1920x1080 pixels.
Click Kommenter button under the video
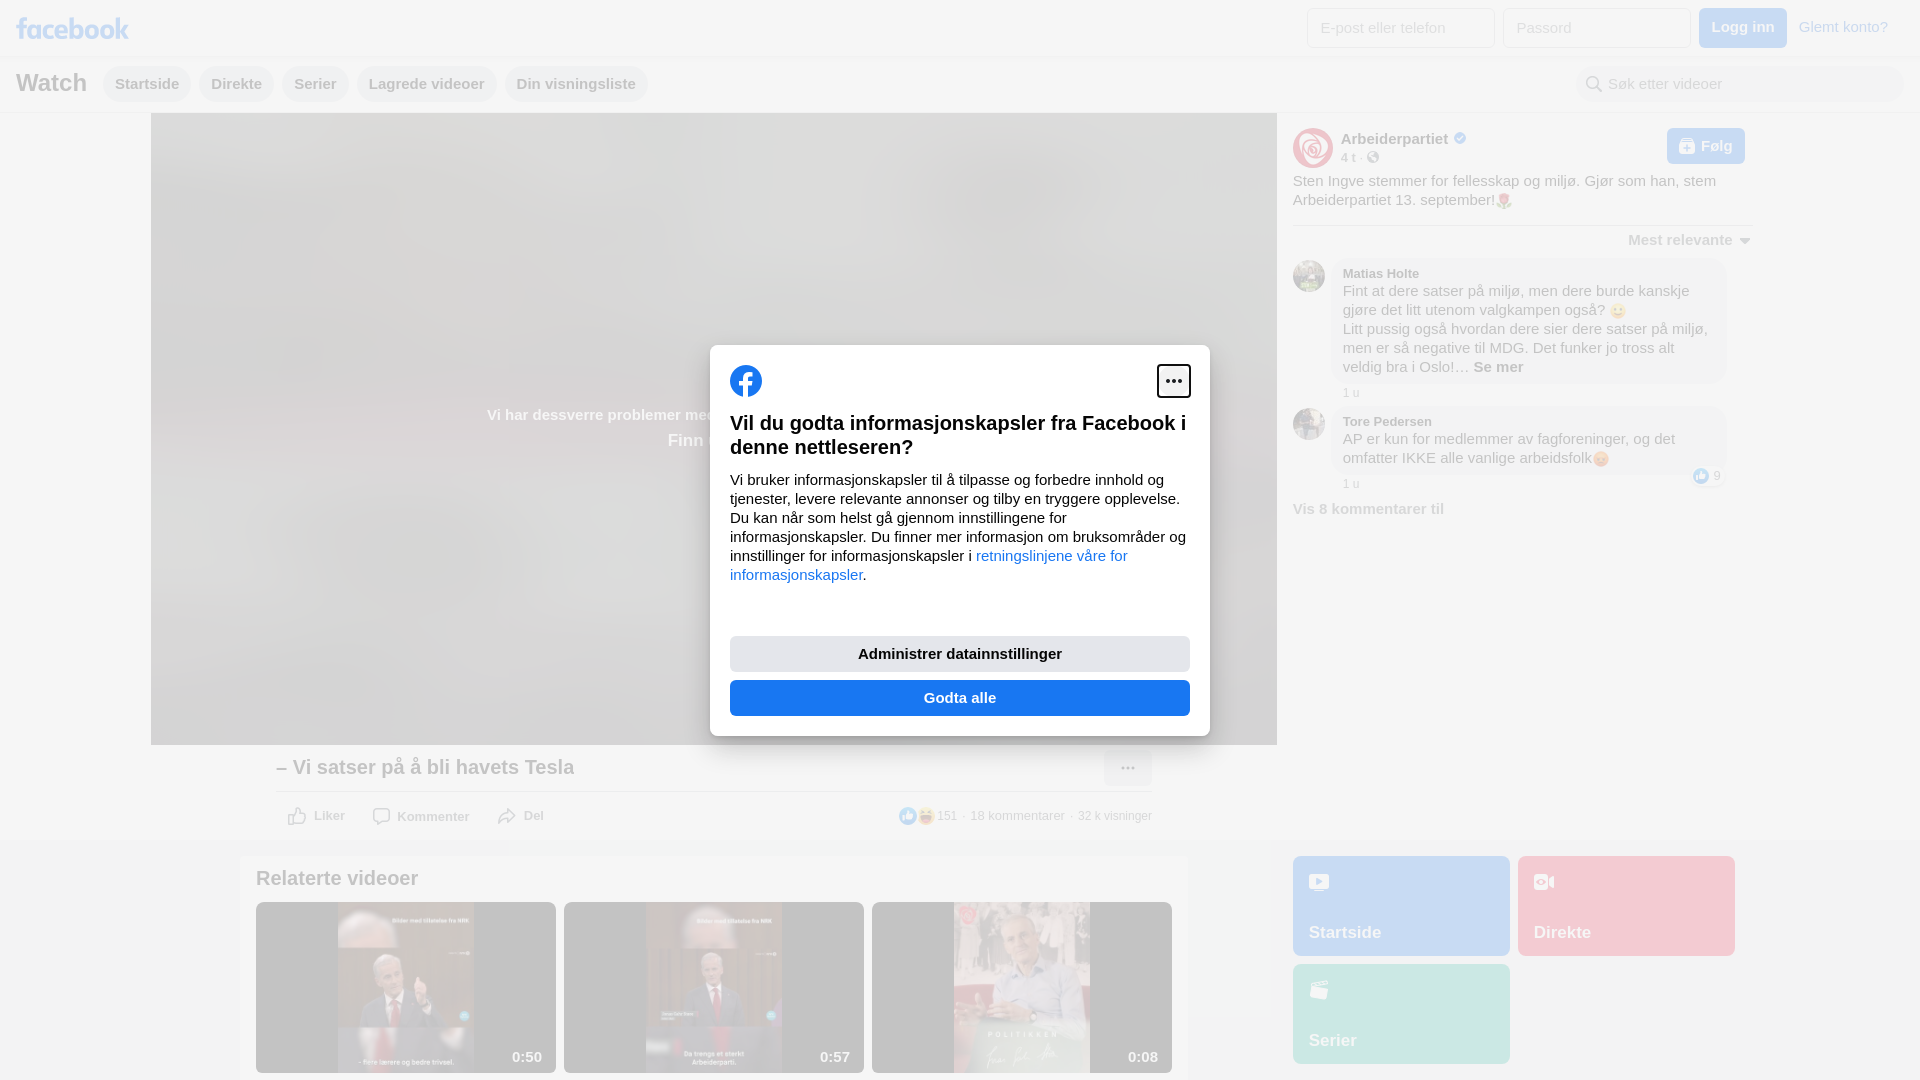[421, 817]
